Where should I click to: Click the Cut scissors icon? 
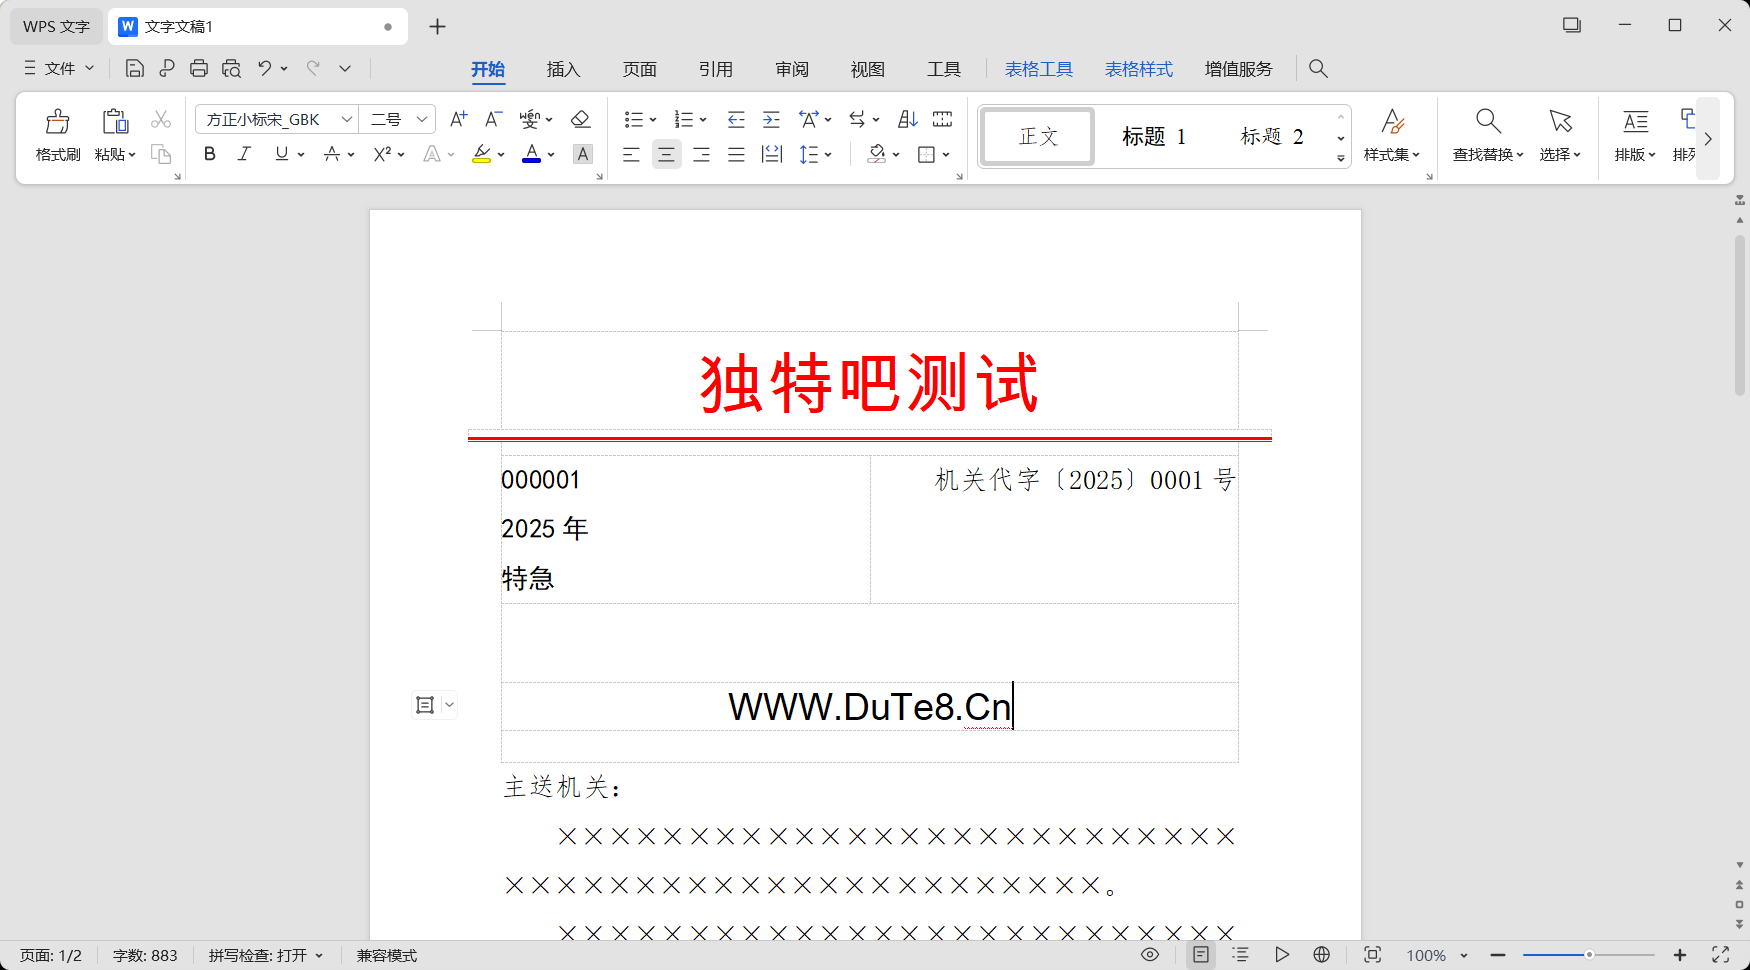(x=160, y=118)
